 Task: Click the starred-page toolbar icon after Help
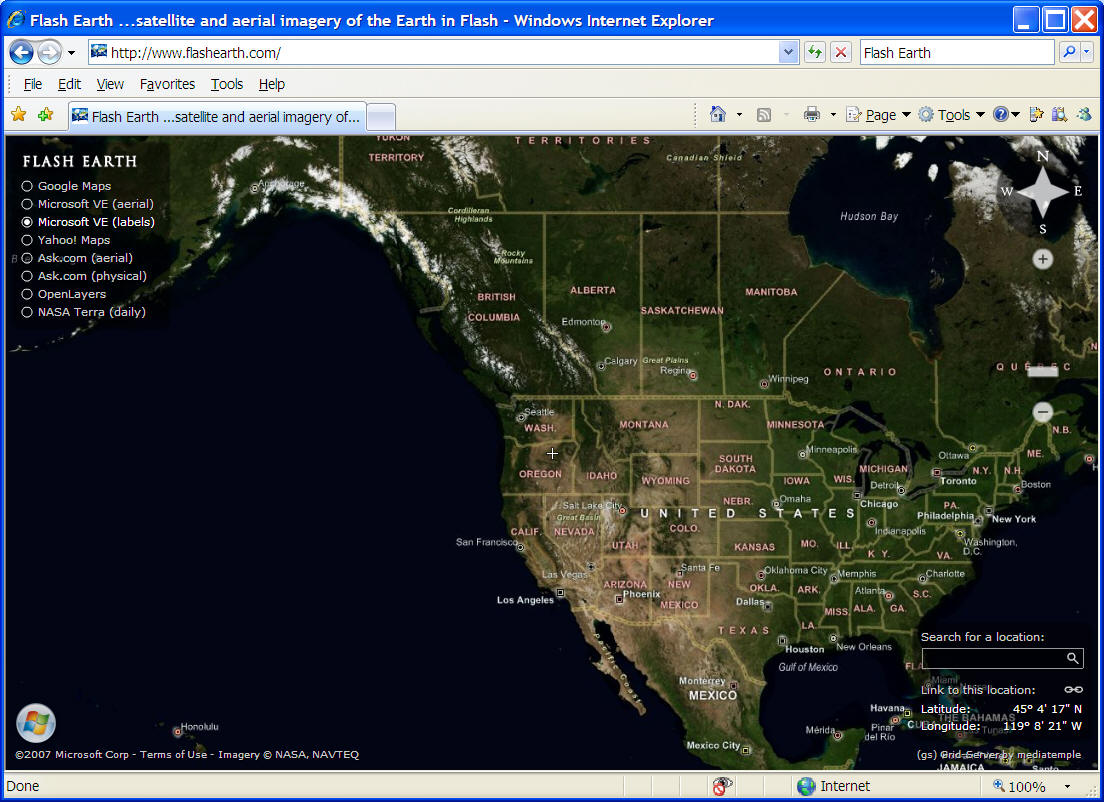1035,115
